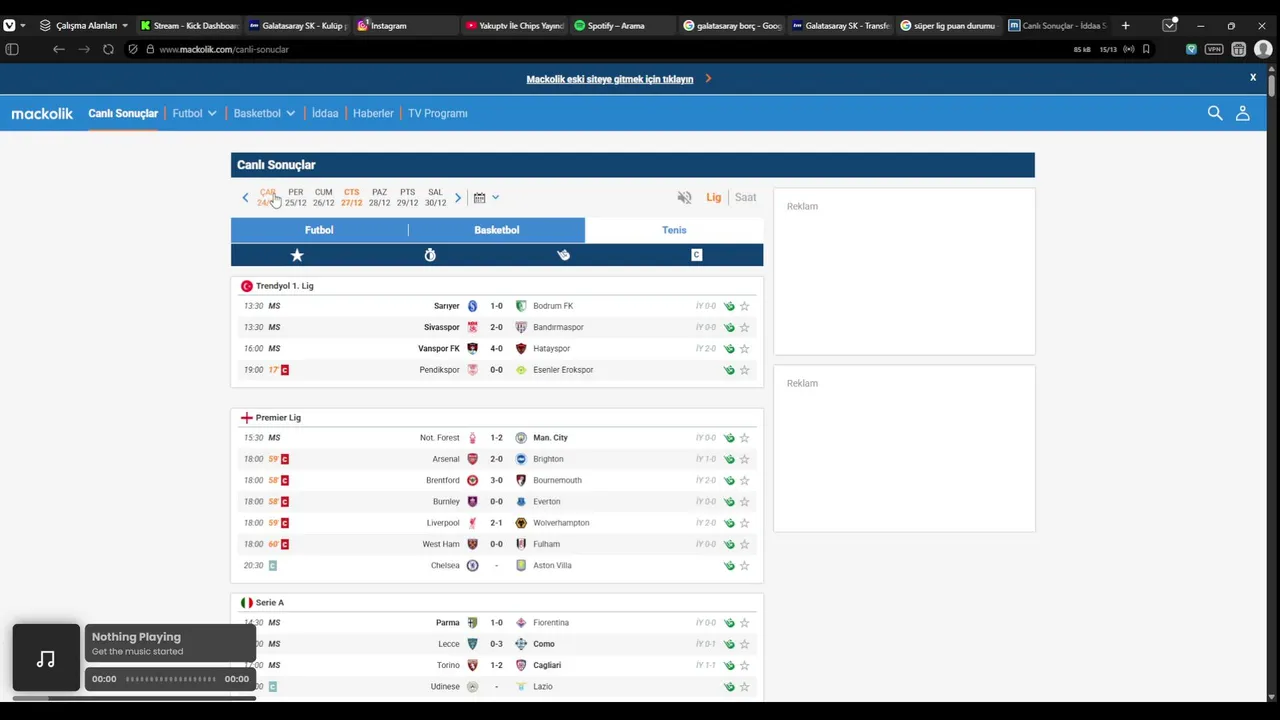Go to next days with right arrow
This screenshot has height=720, width=1280.
[458, 197]
